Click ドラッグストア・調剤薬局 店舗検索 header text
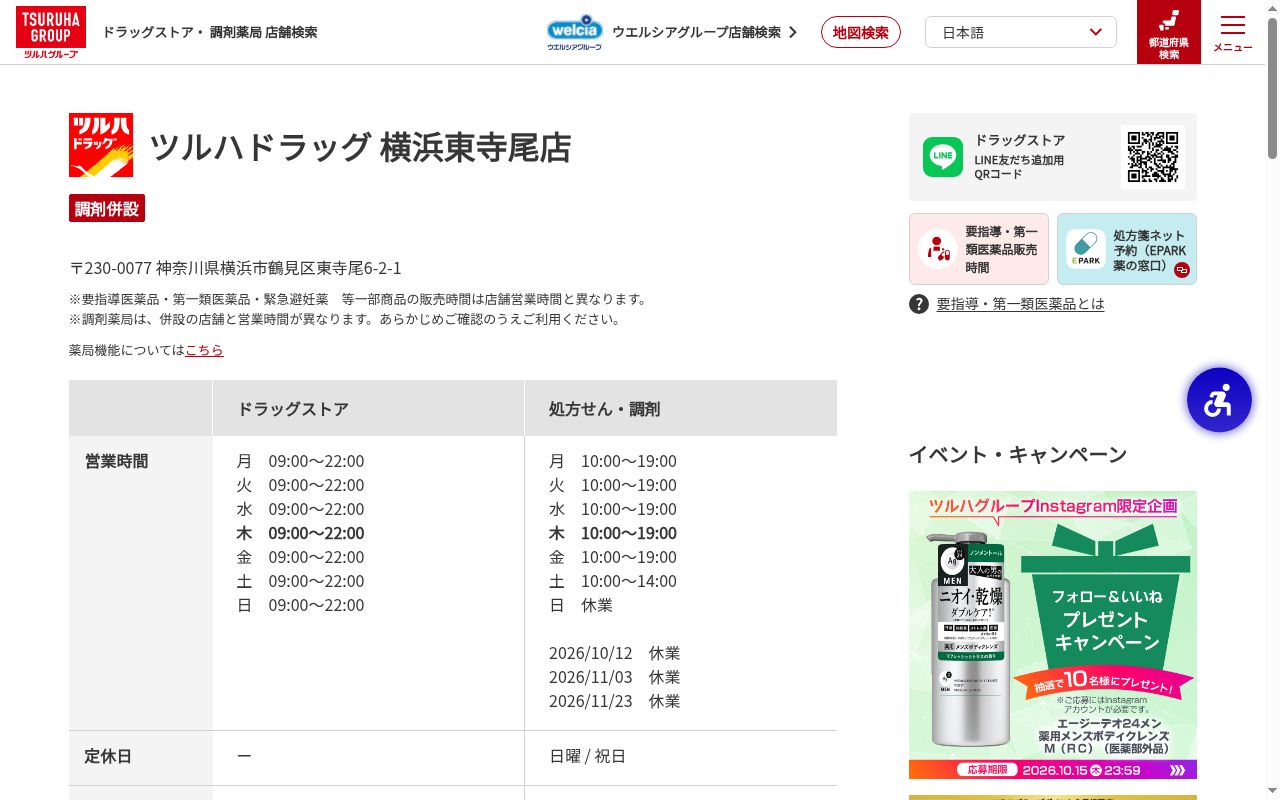1280x800 pixels. coord(210,32)
